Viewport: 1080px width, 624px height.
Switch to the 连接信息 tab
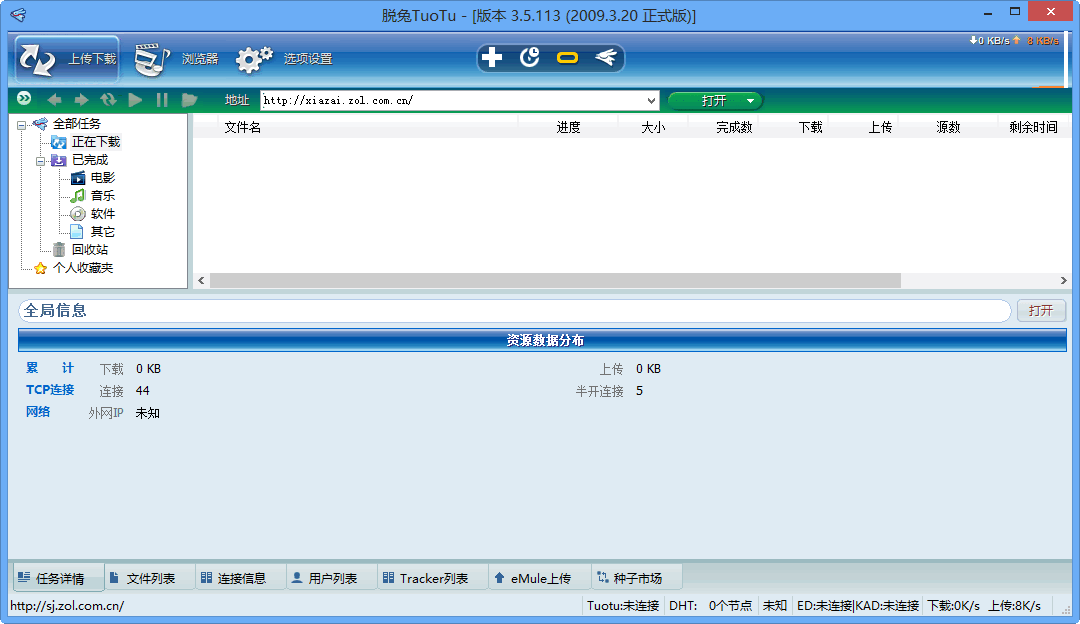(x=241, y=578)
